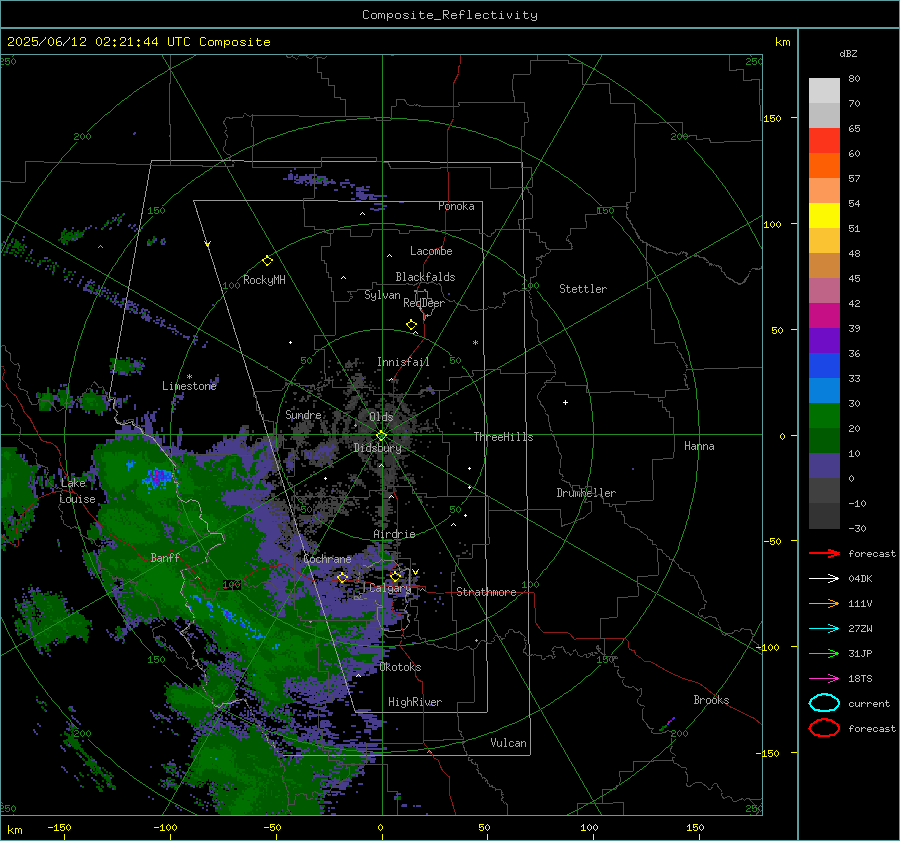Click the Lacombe city label
Image resolution: width=900 pixels, height=841 pixels.
coord(431,251)
